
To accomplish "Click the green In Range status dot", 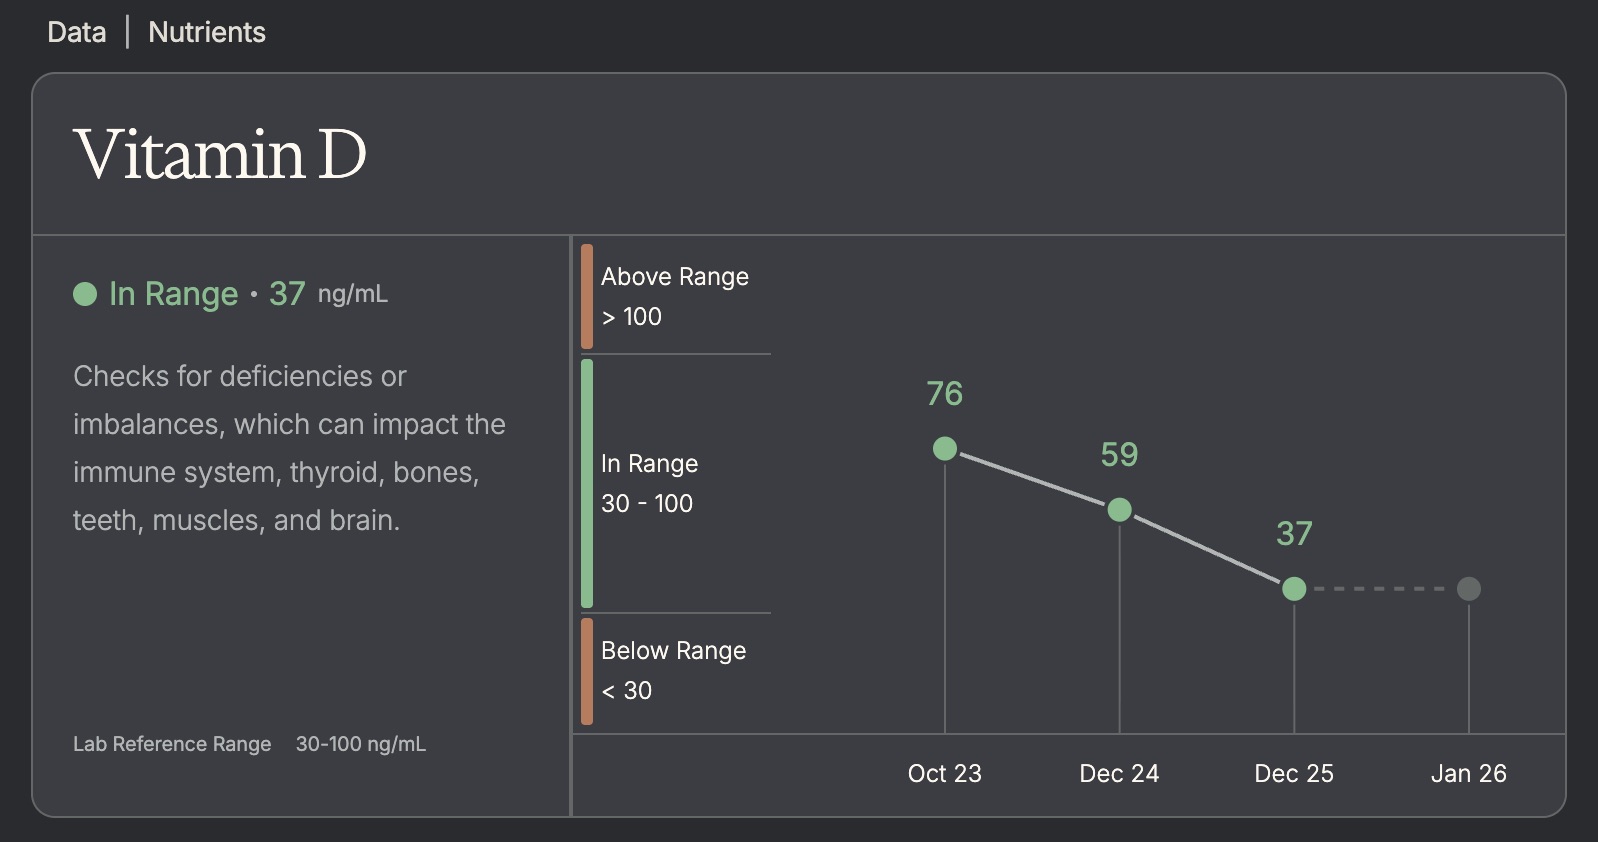I will (x=85, y=294).
